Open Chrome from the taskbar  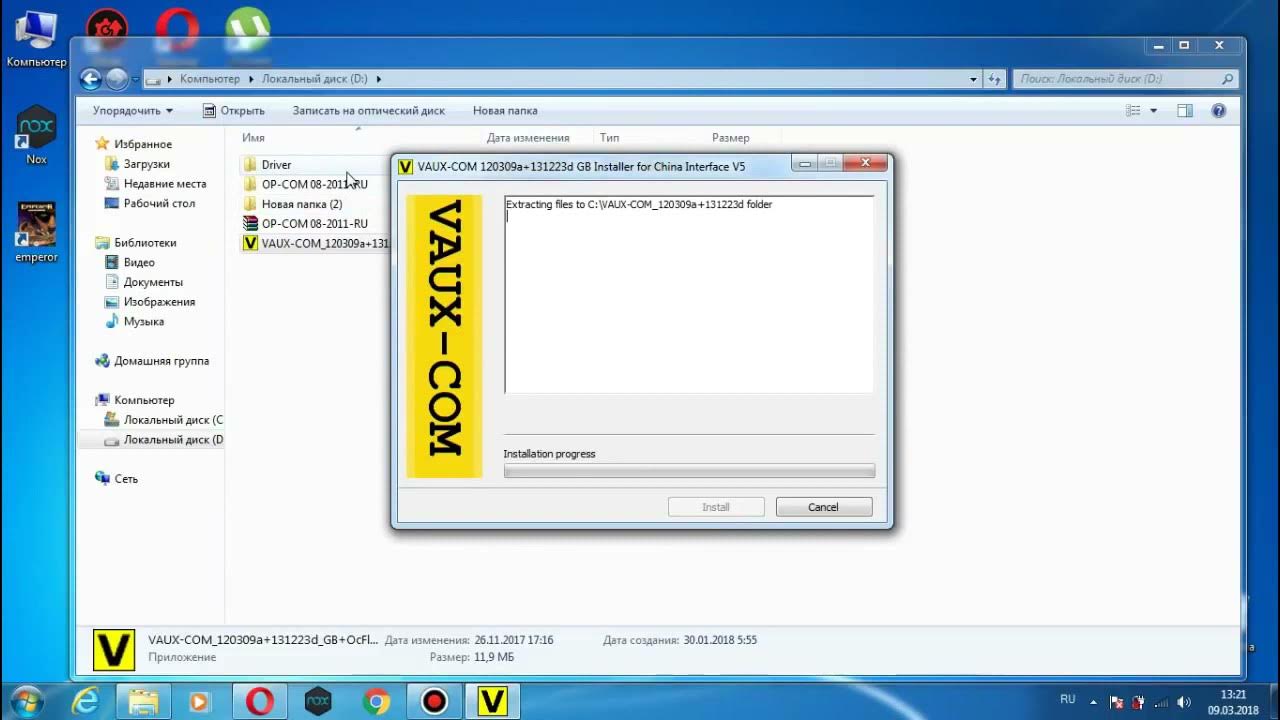pos(377,702)
